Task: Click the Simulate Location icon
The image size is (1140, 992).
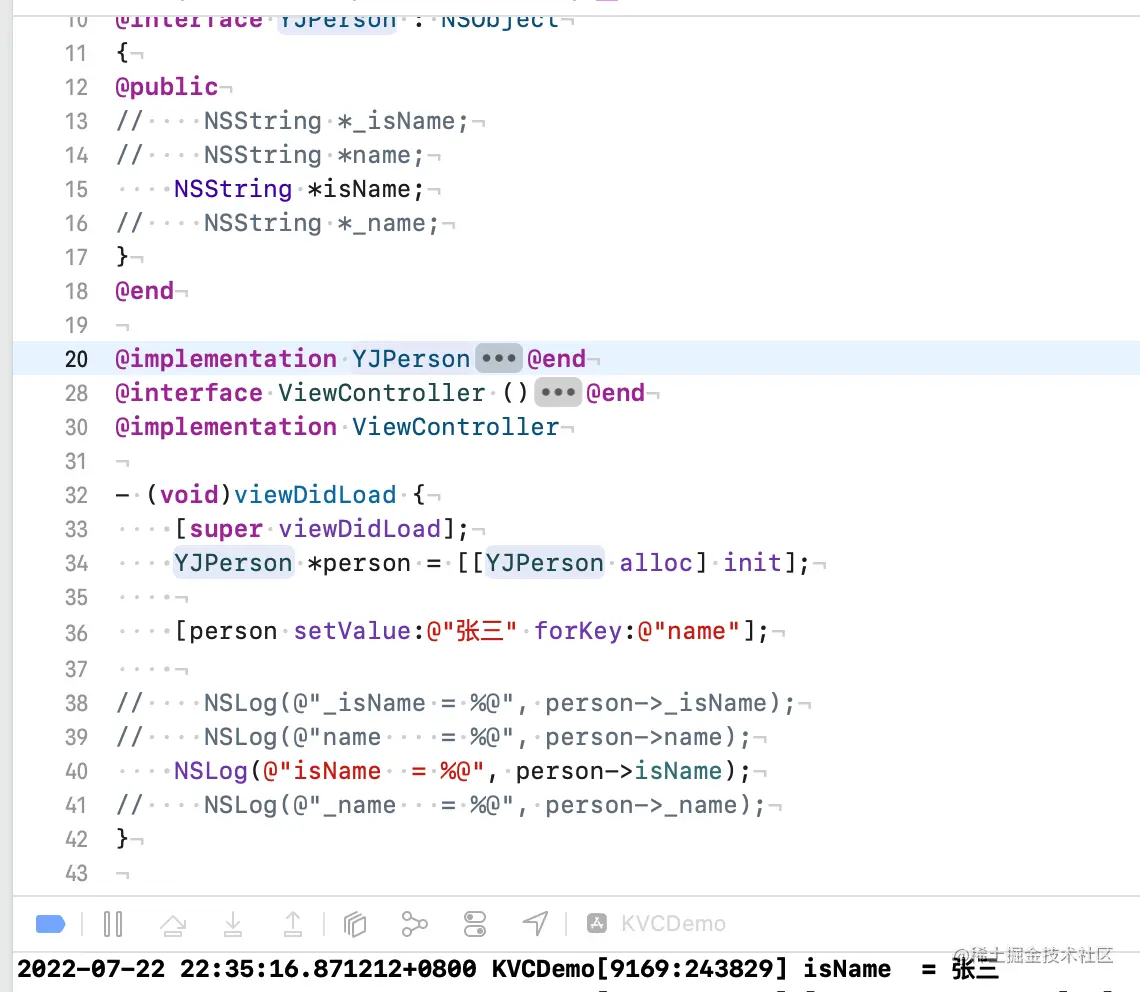Action: (535, 923)
